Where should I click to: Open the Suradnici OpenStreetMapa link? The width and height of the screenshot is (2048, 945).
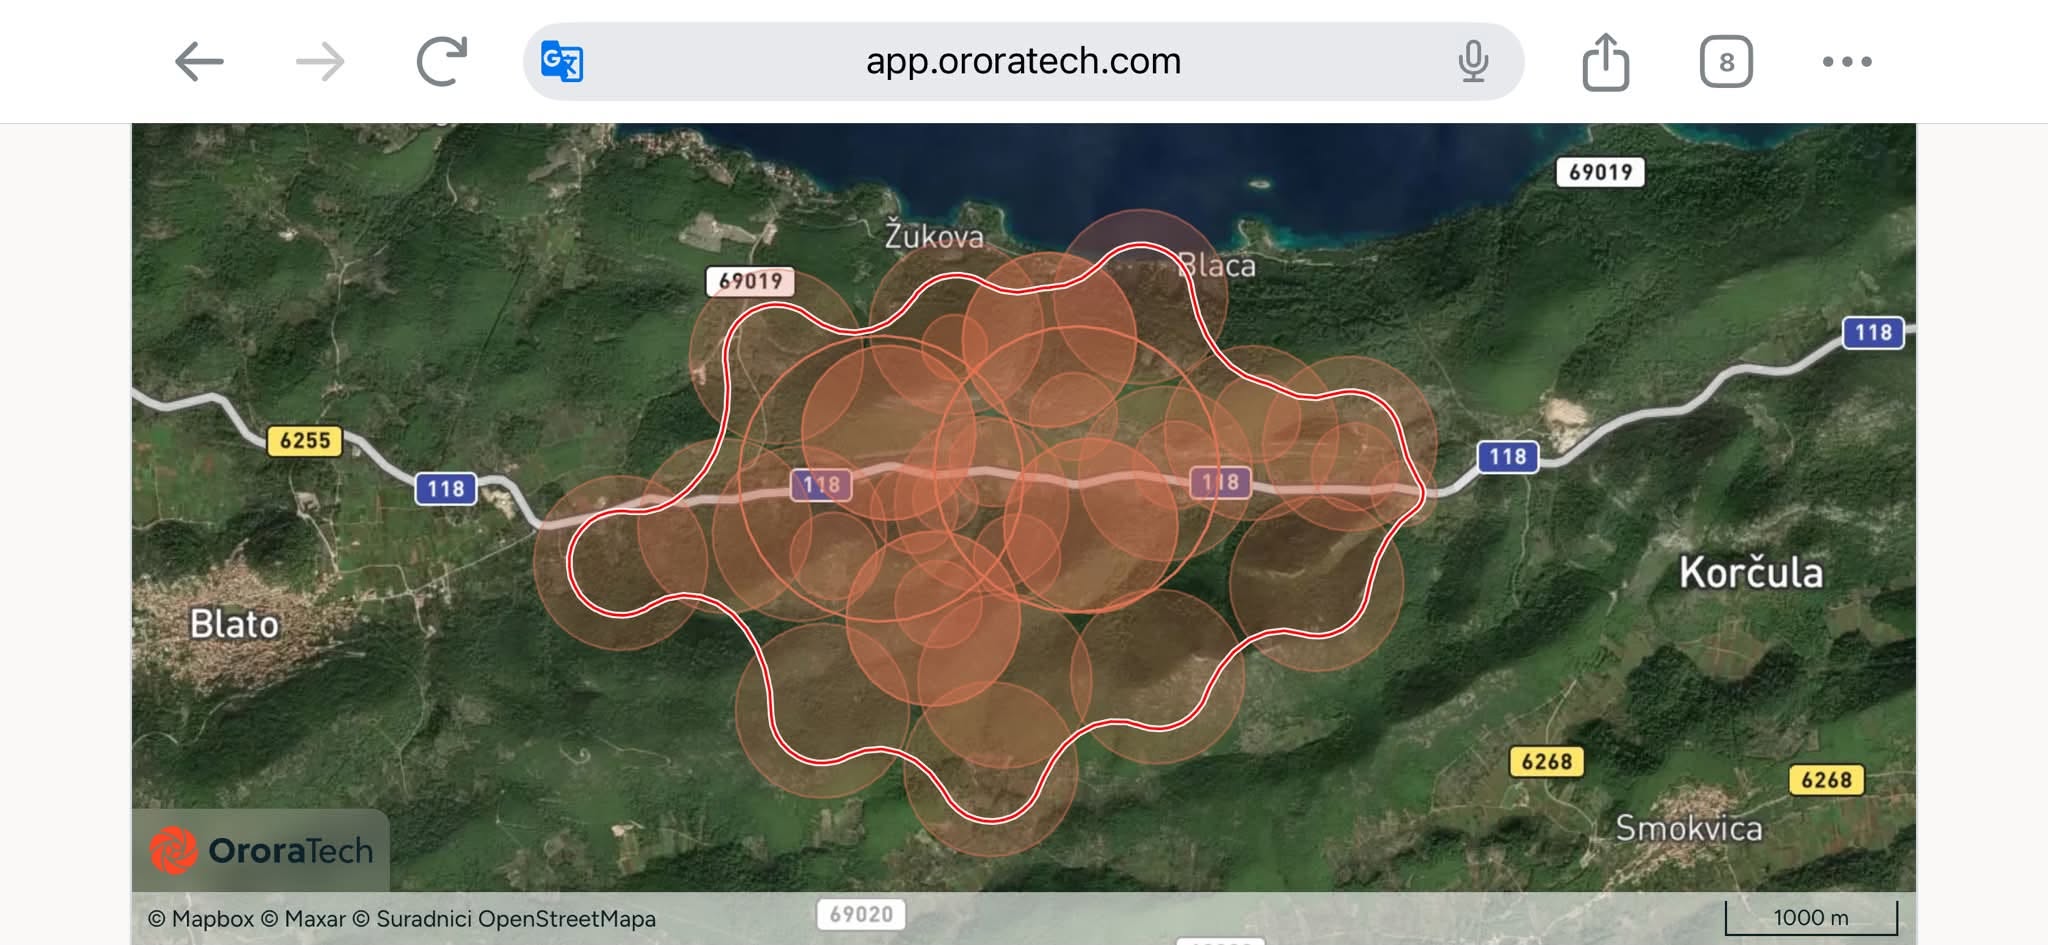point(504,918)
